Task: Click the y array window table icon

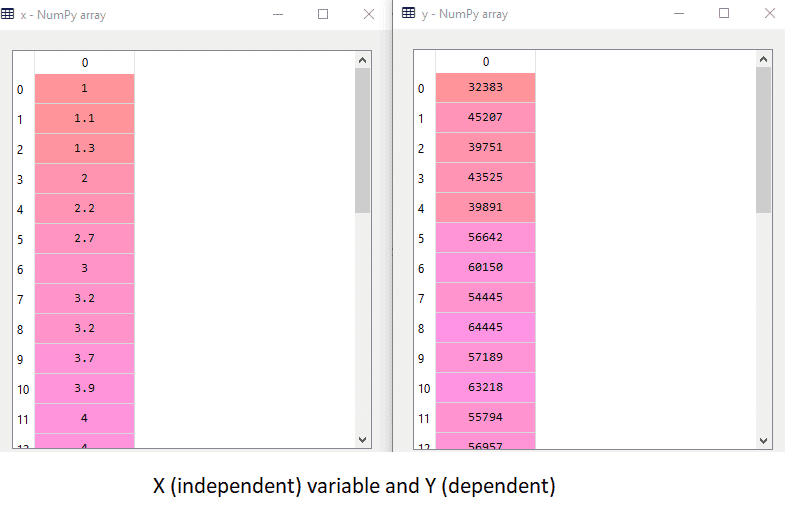Action: coord(408,14)
